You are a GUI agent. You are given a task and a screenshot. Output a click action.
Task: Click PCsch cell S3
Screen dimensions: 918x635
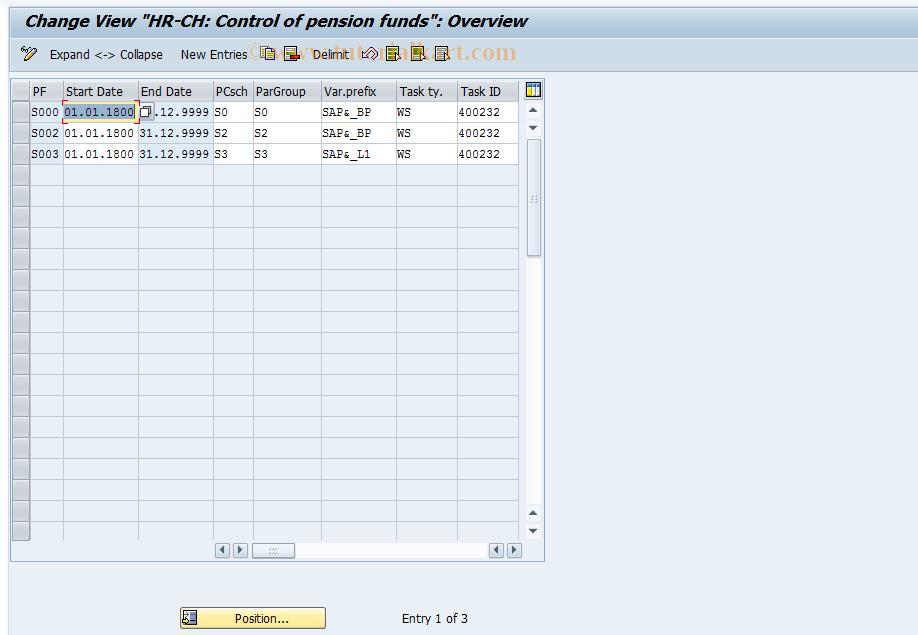tap(233, 154)
